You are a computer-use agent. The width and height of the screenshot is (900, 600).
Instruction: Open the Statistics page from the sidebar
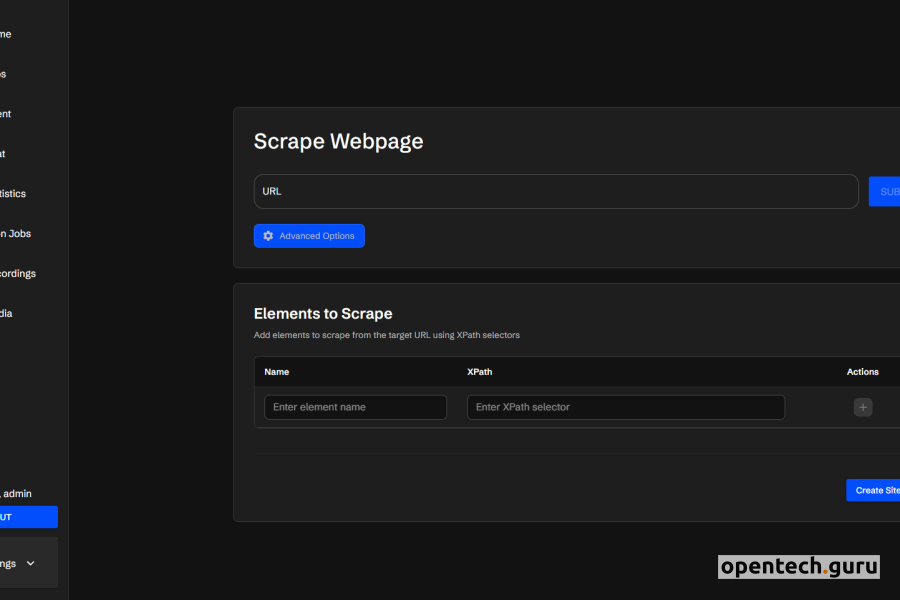(14, 193)
